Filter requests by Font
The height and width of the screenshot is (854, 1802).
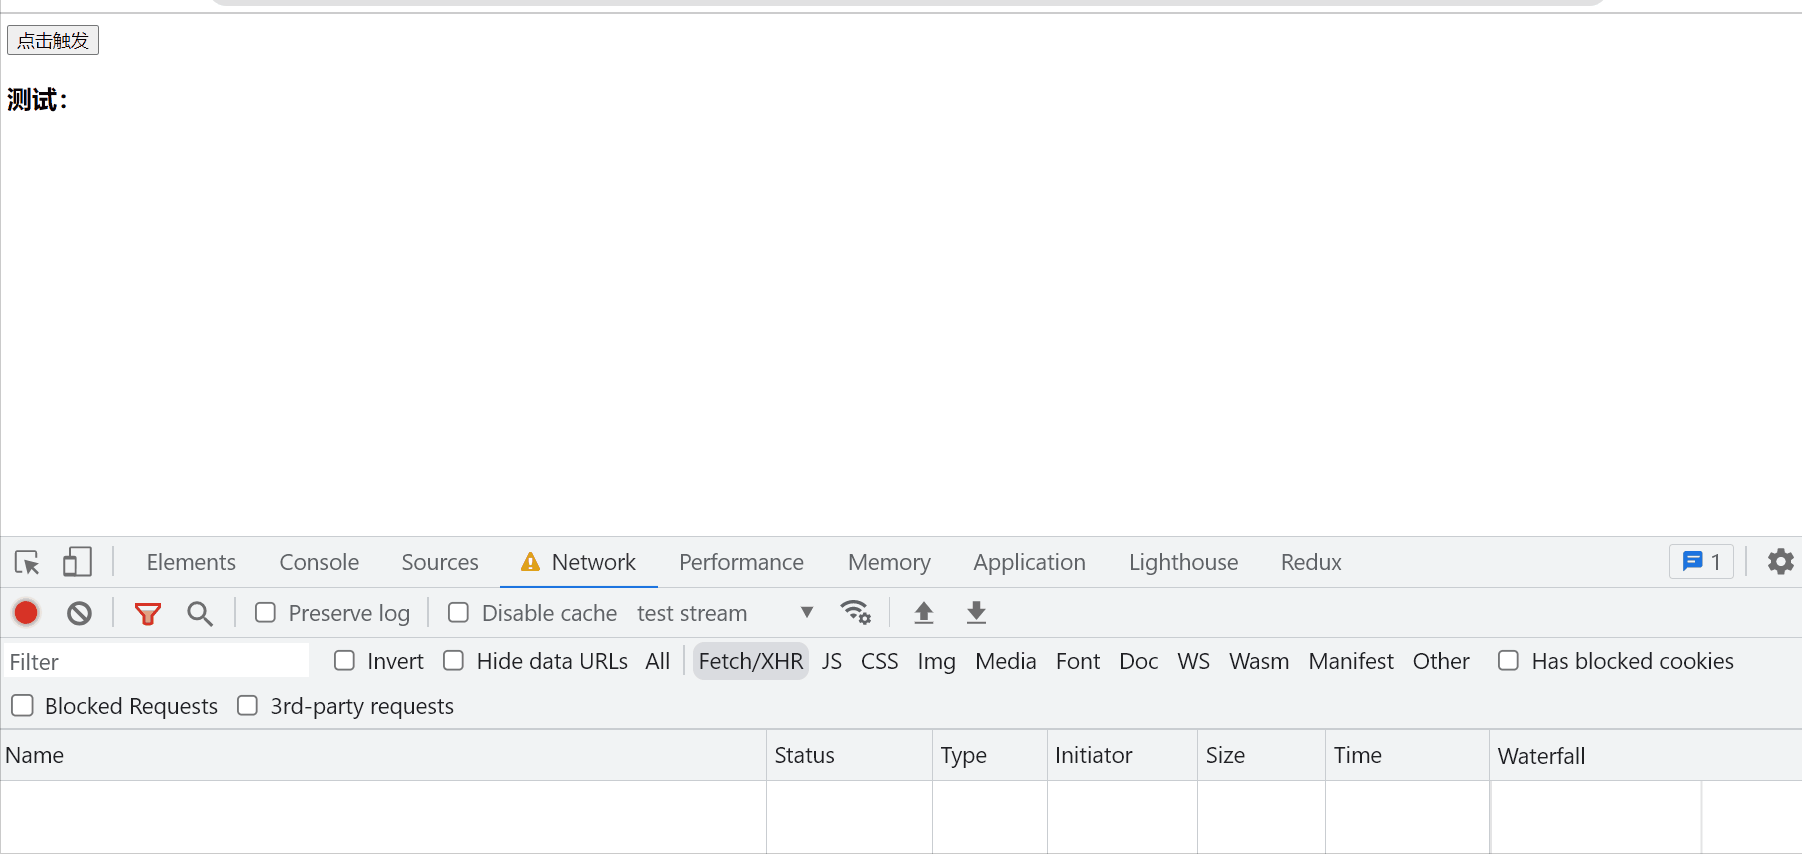[x=1078, y=661]
